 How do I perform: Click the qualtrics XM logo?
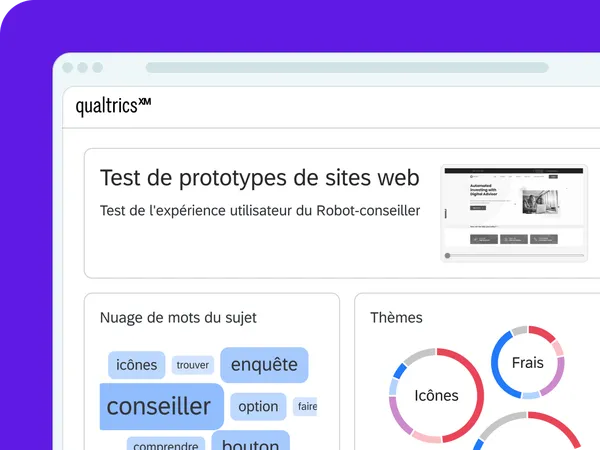(113, 106)
